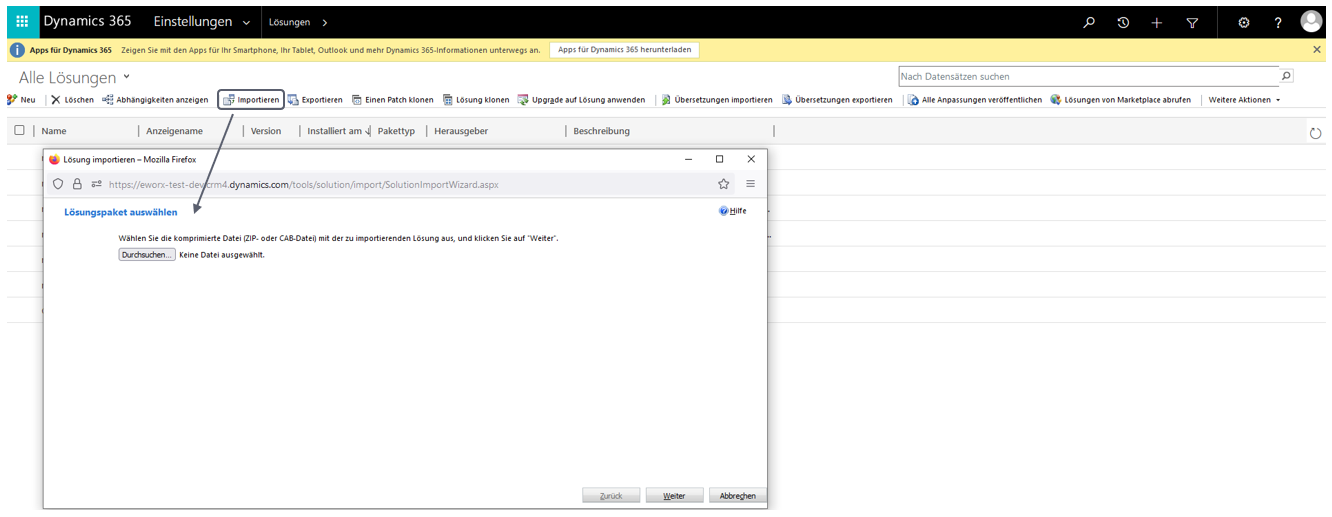Click bookmark star in Firefox popup
The height and width of the screenshot is (517, 1332).
(x=723, y=184)
